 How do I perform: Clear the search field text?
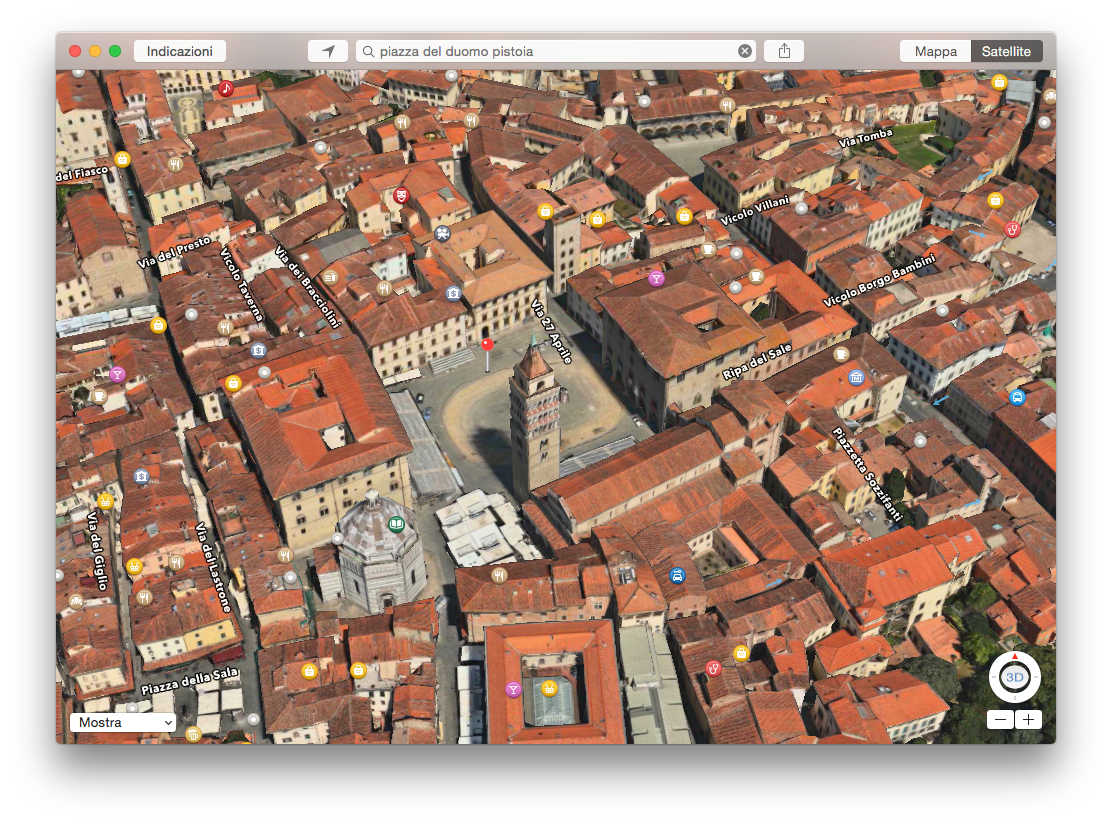pos(745,51)
